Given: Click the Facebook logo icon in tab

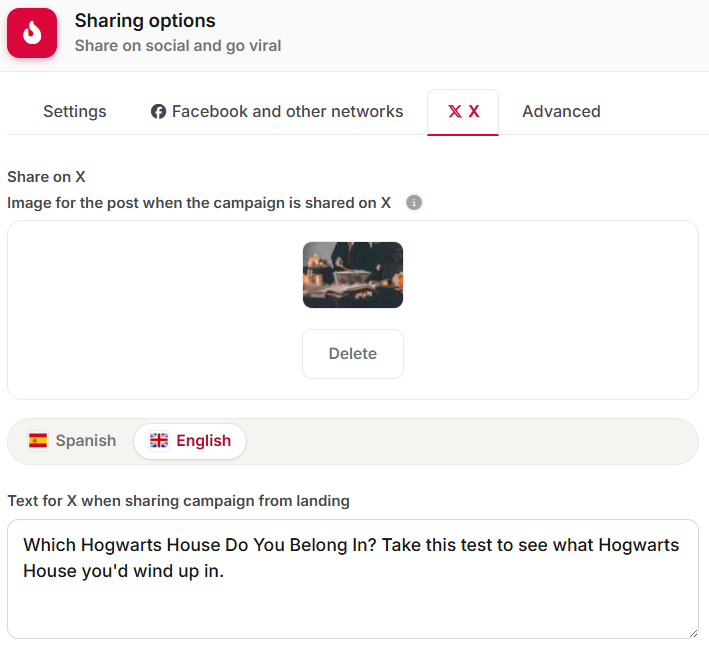Looking at the screenshot, I should click(x=158, y=112).
